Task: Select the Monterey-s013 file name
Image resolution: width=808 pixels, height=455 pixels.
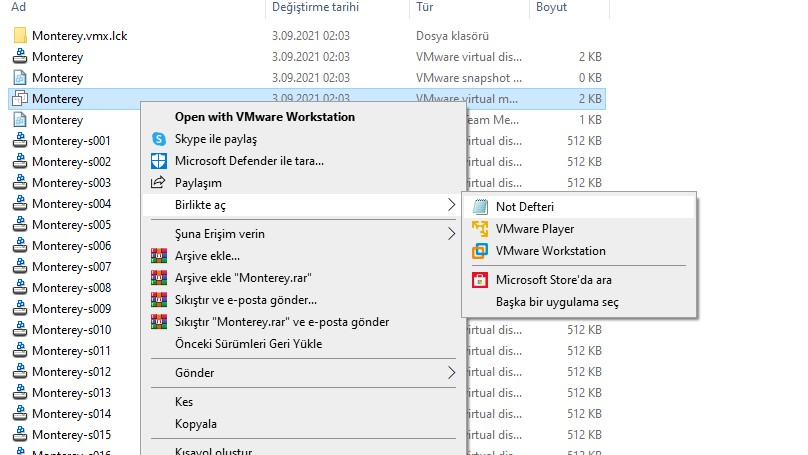Action: click(71, 393)
